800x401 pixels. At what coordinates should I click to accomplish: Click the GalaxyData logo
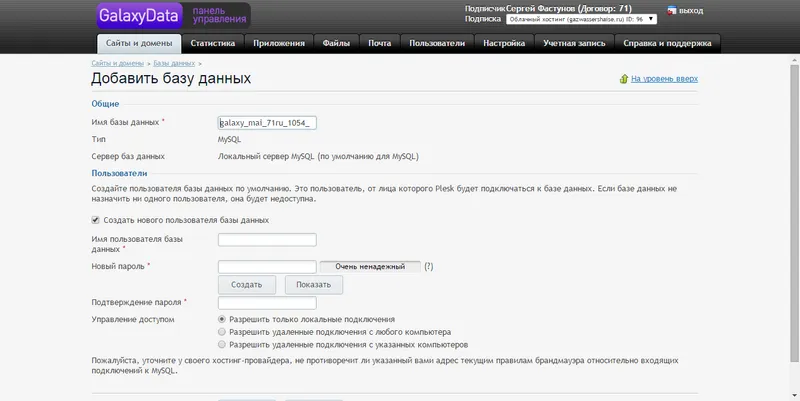coord(139,15)
